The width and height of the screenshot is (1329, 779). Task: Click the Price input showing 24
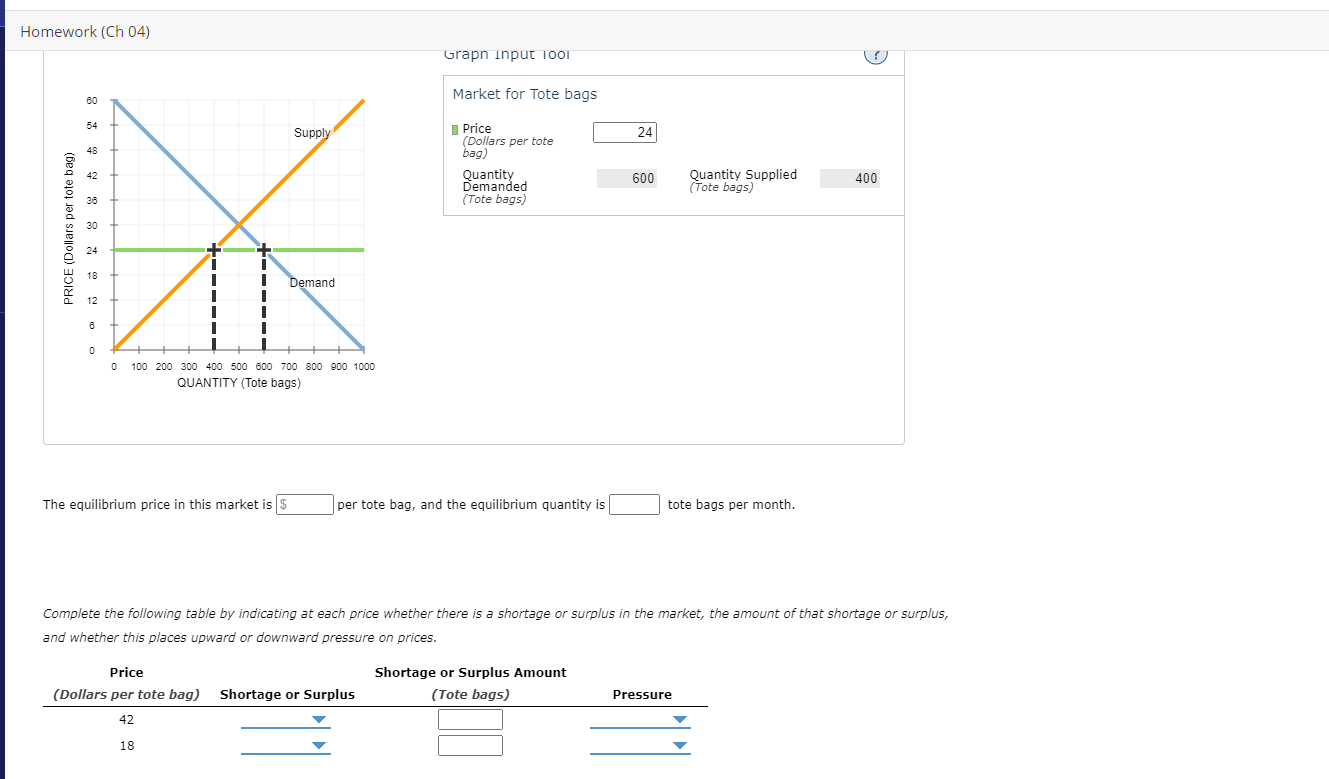[625, 132]
